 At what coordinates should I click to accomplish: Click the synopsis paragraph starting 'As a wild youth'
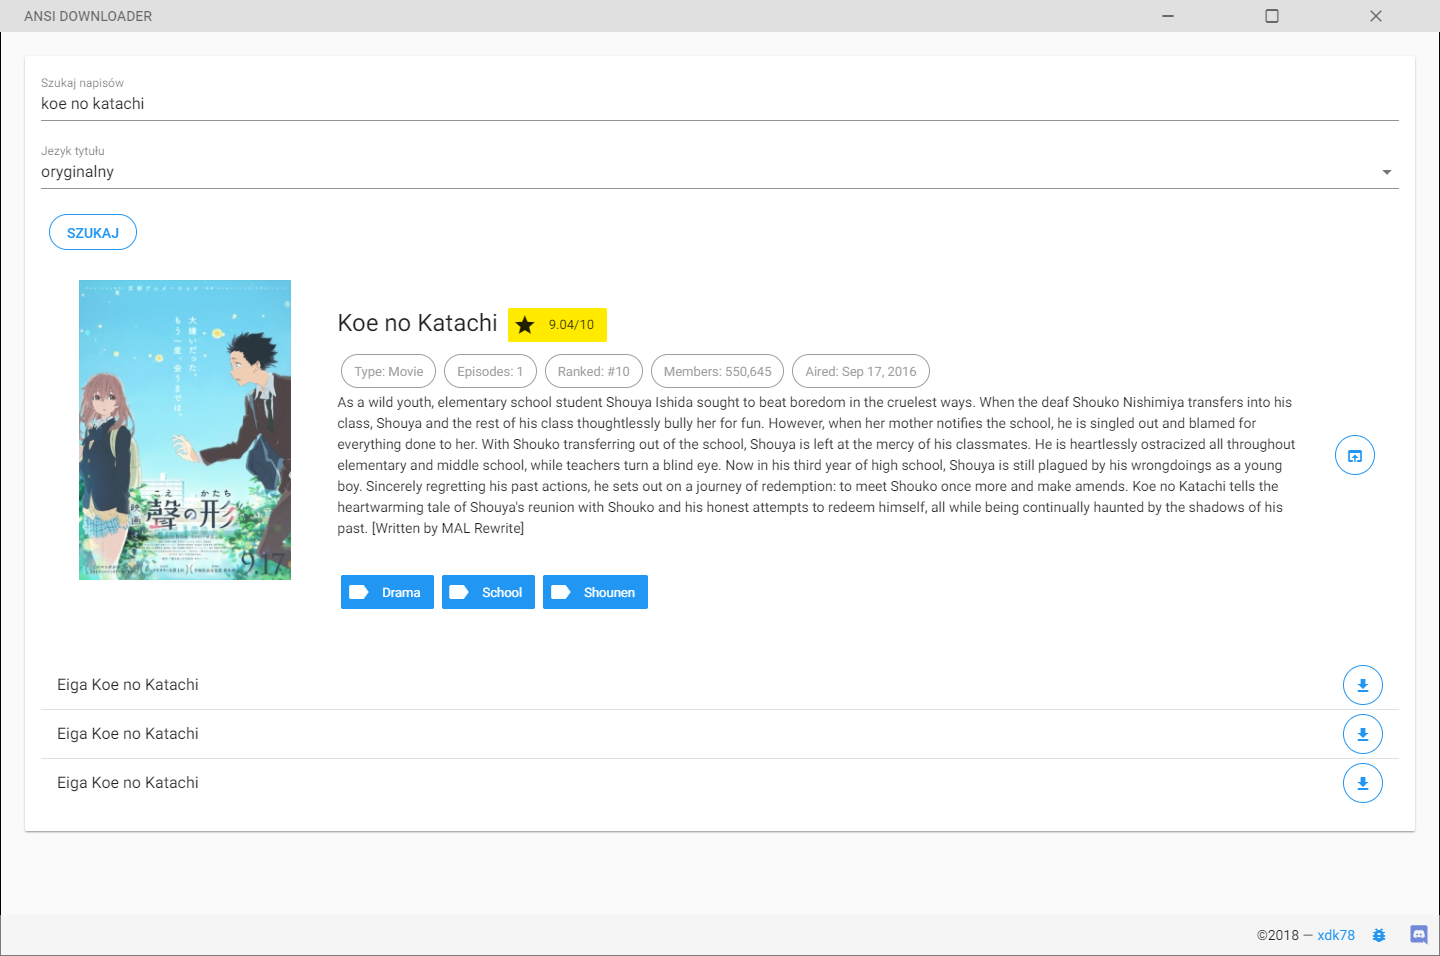pyautogui.click(x=816, y=465)
